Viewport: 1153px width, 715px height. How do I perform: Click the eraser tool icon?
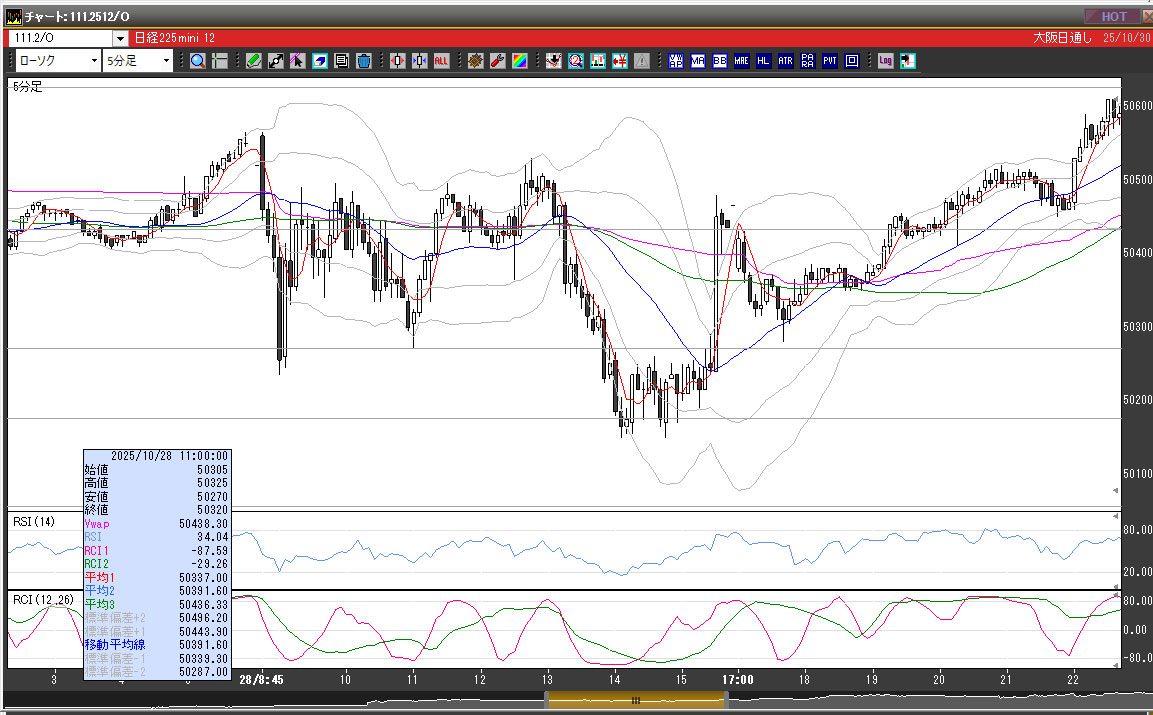tap(320, 61)
